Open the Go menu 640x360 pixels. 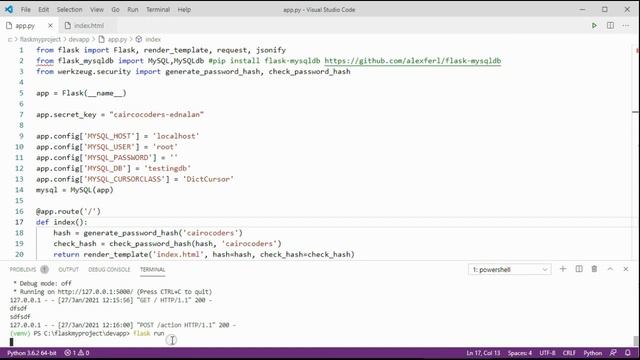116,9
